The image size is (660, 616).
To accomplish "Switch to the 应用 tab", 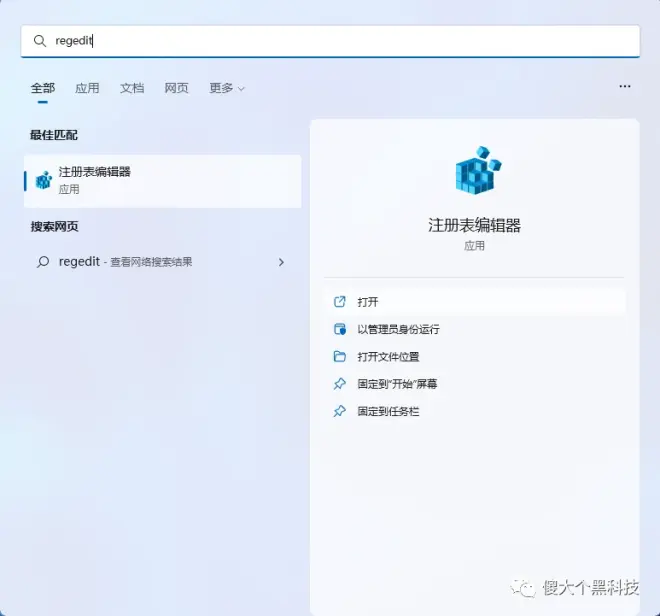I will tap(87, 88).
